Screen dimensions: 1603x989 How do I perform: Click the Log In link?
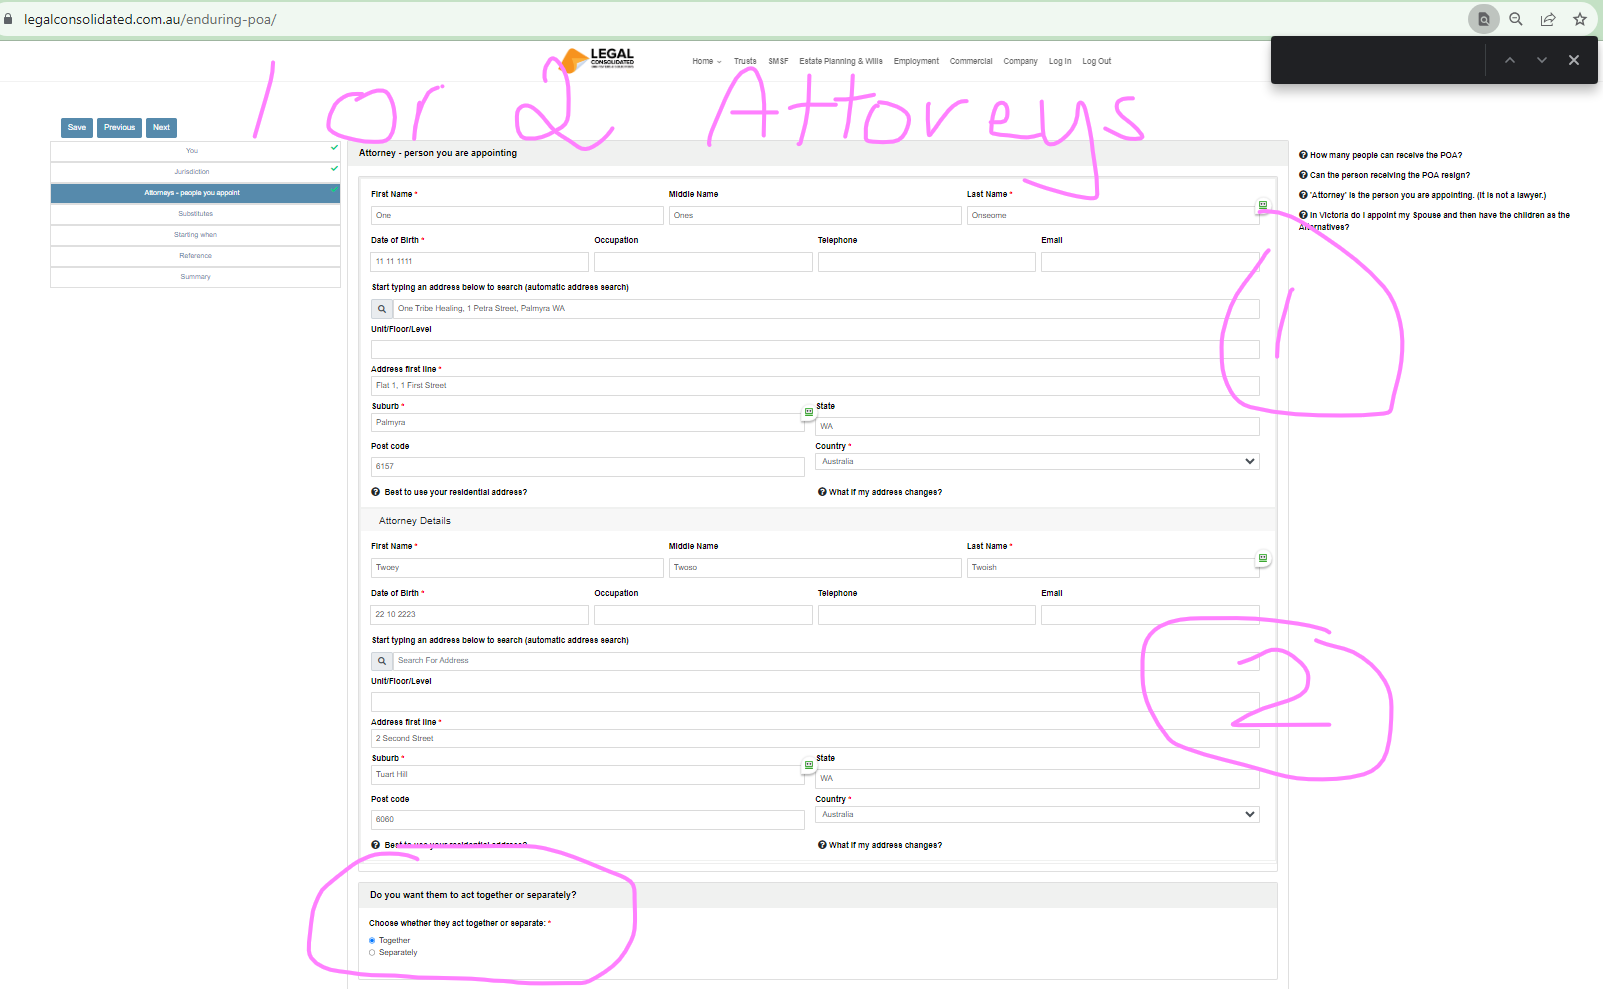(x=1060, y=61)
